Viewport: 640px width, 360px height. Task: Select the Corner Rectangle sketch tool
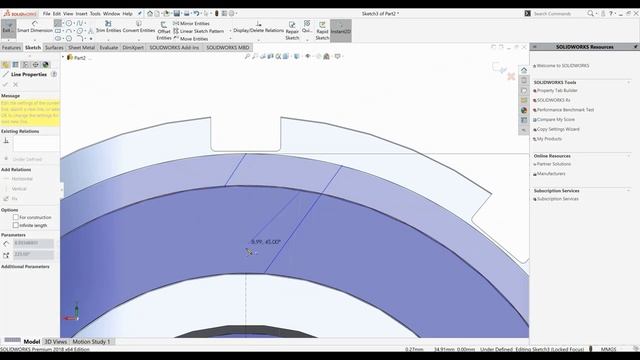[58, 31]
